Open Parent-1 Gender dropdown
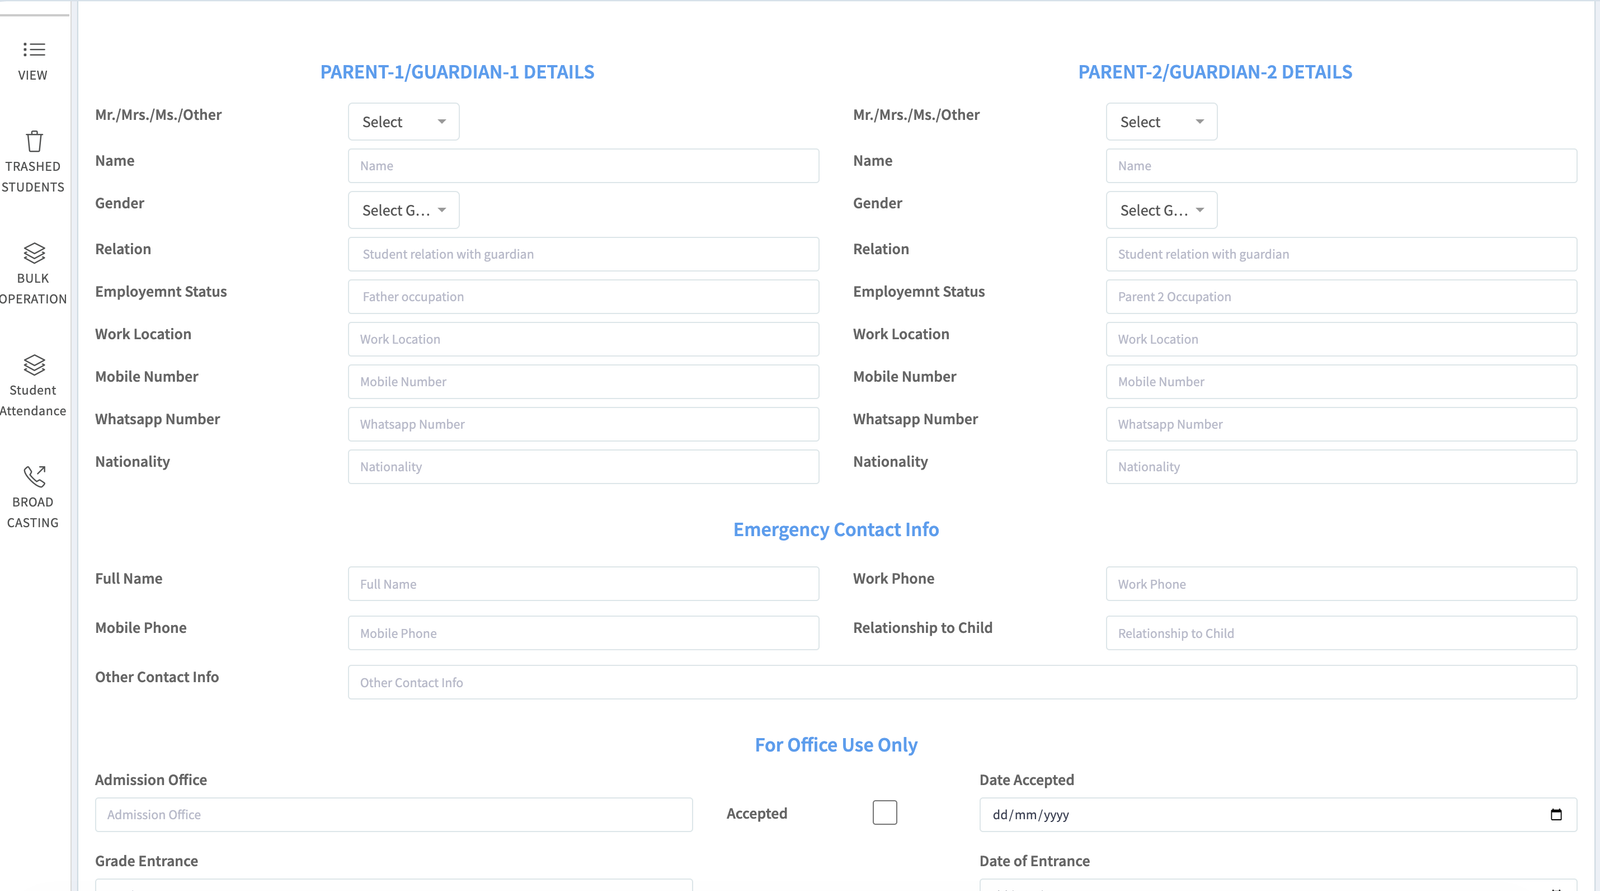 pyautogui.click(x=404, y=210)
